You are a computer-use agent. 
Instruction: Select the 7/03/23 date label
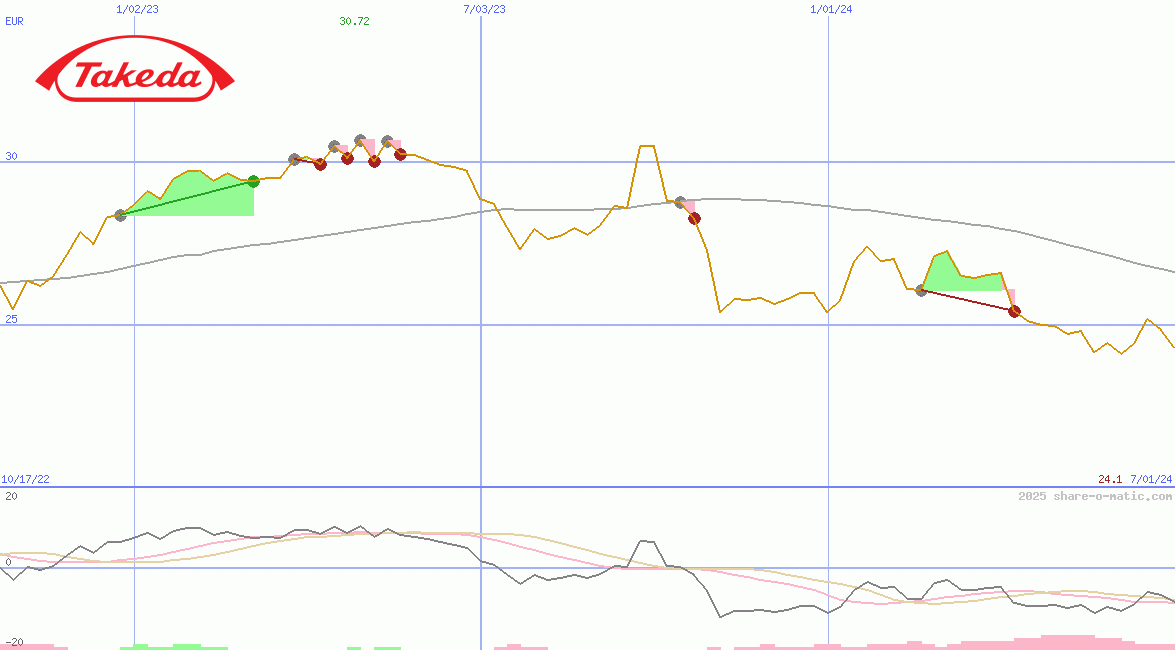484,9
